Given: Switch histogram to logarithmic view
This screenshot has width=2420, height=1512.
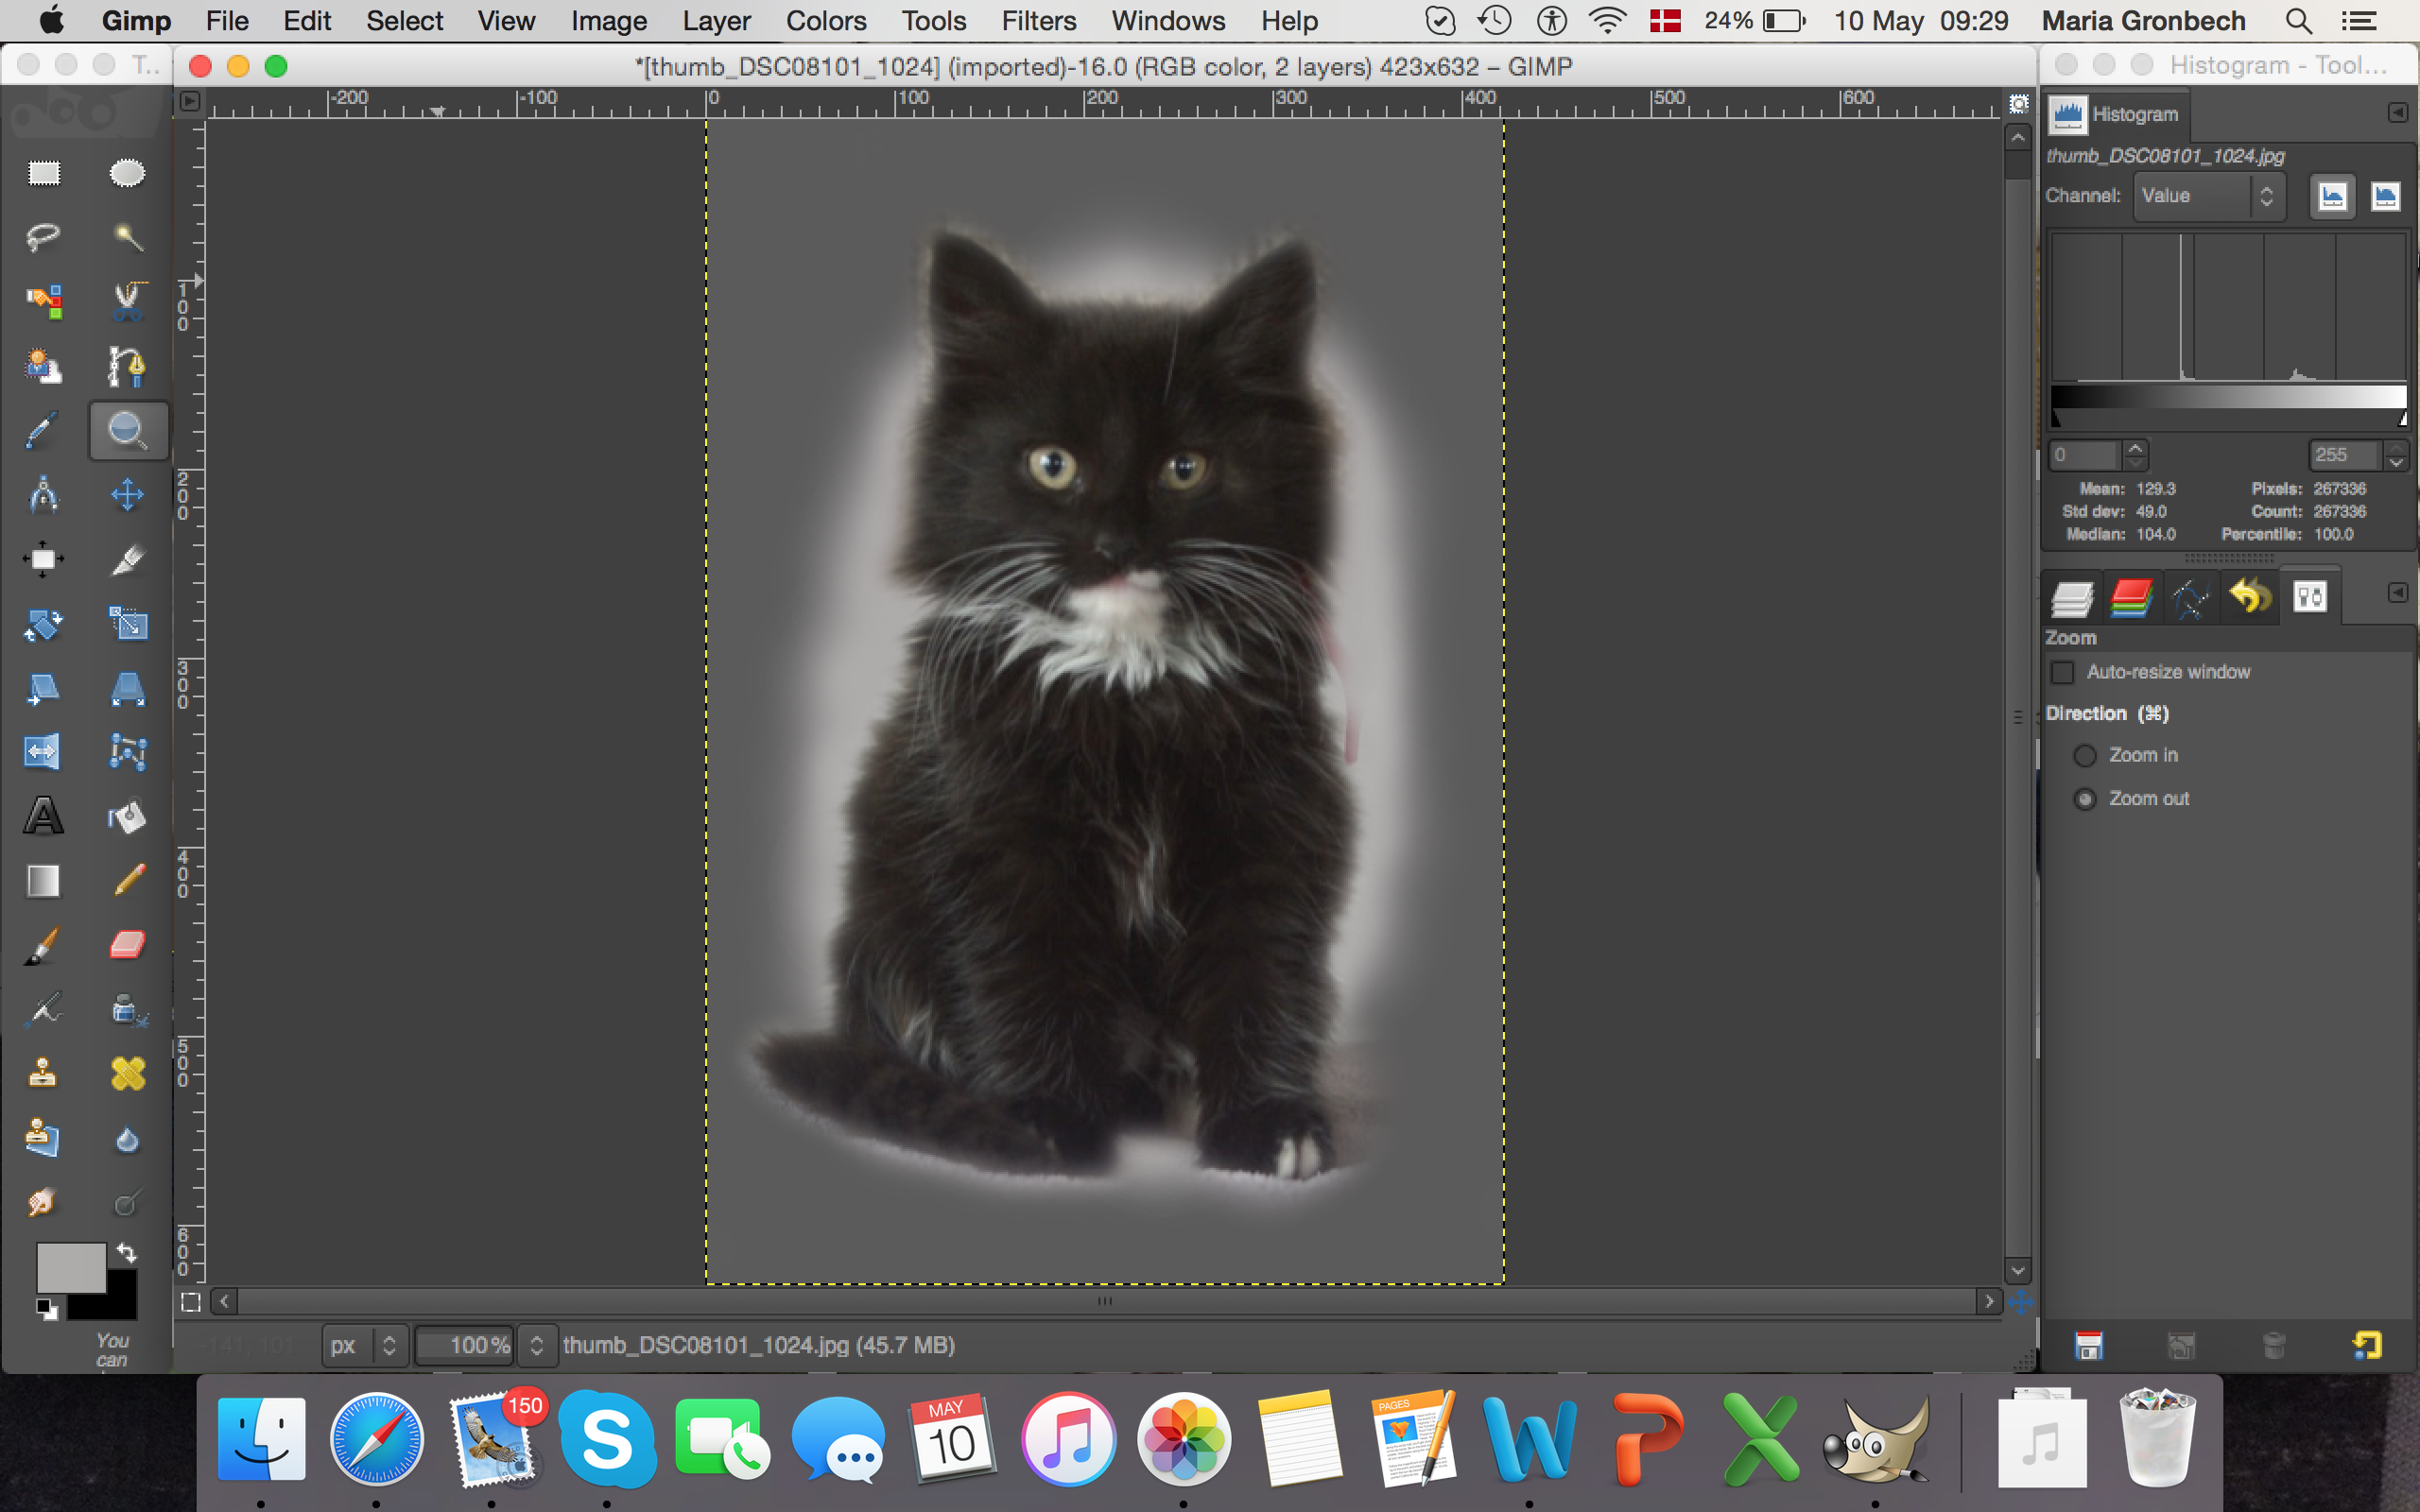Looking at the screenshot, I should tap(2385, 196).
